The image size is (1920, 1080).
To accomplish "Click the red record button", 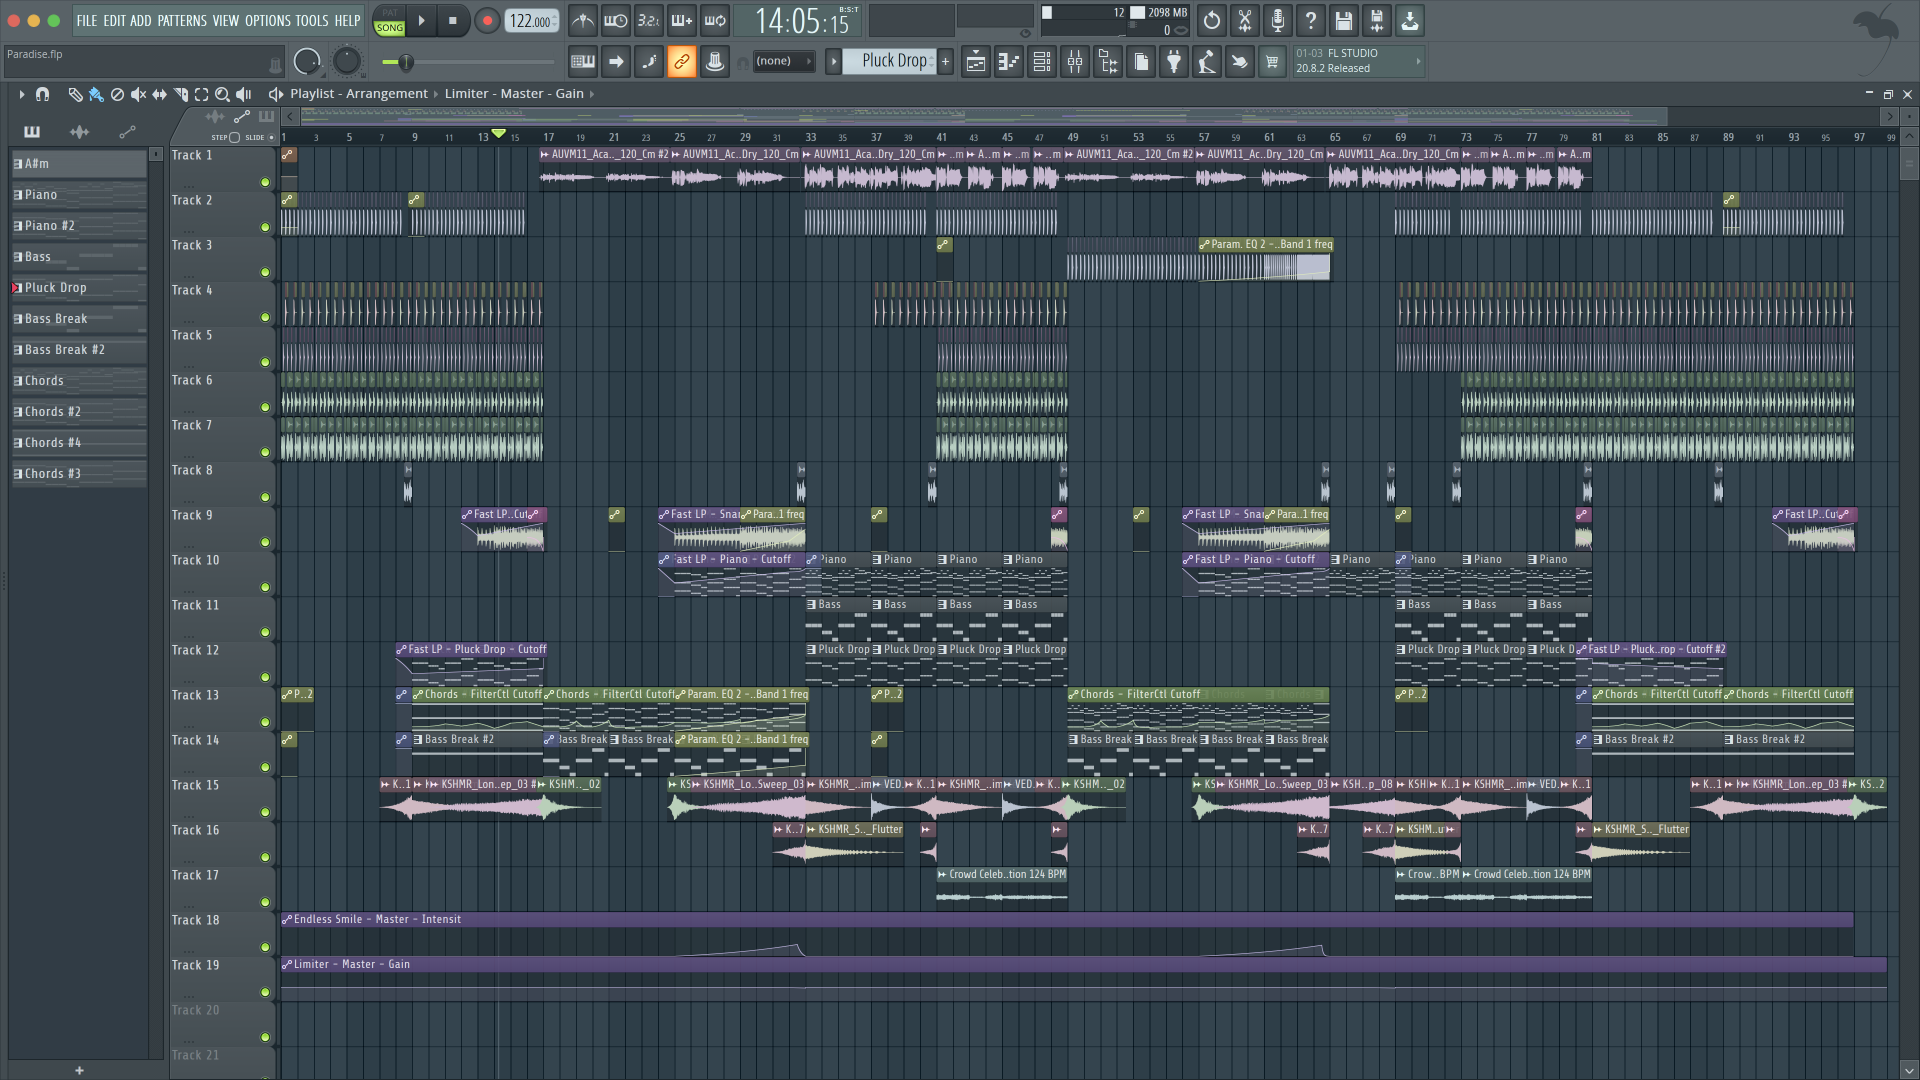I will click(x=487, y=20).
